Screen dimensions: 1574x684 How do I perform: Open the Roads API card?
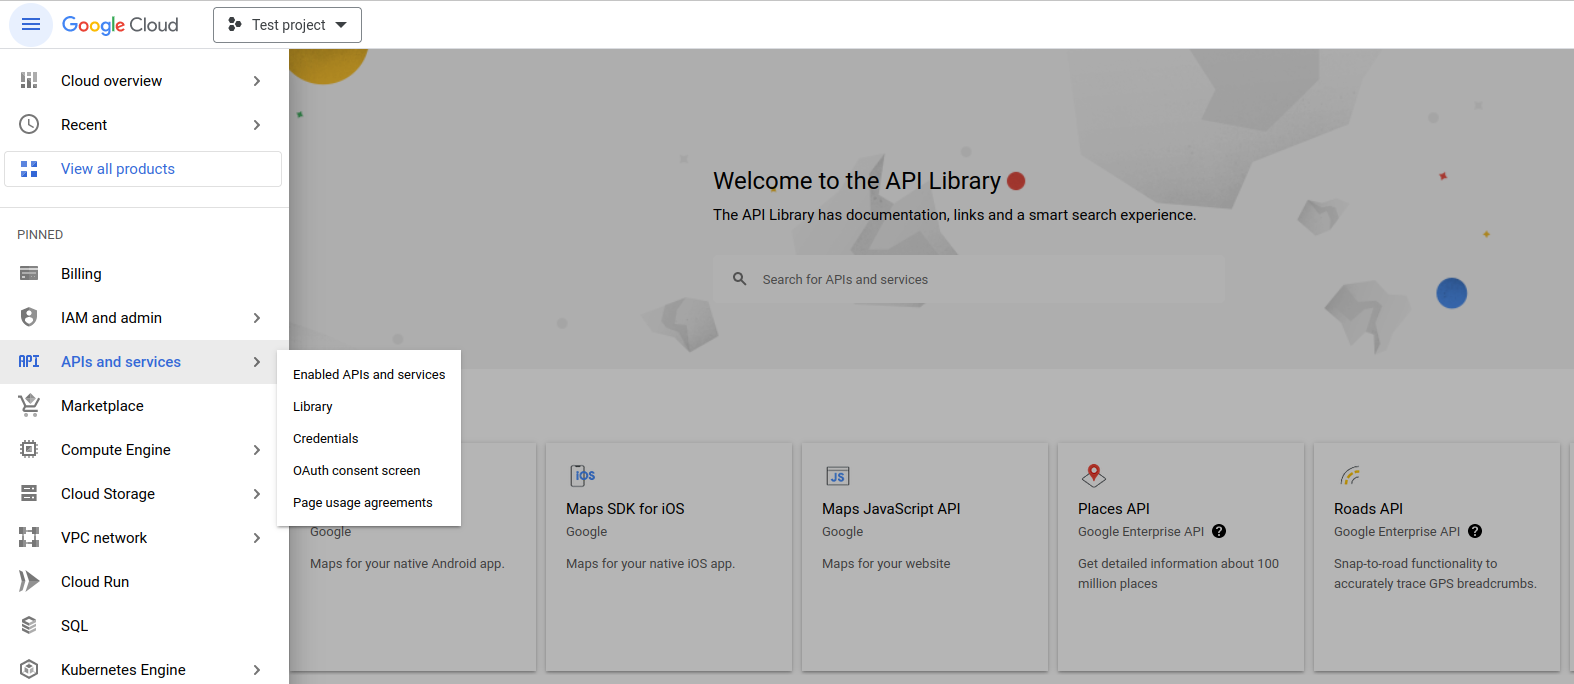click(x=1437, y=557)
